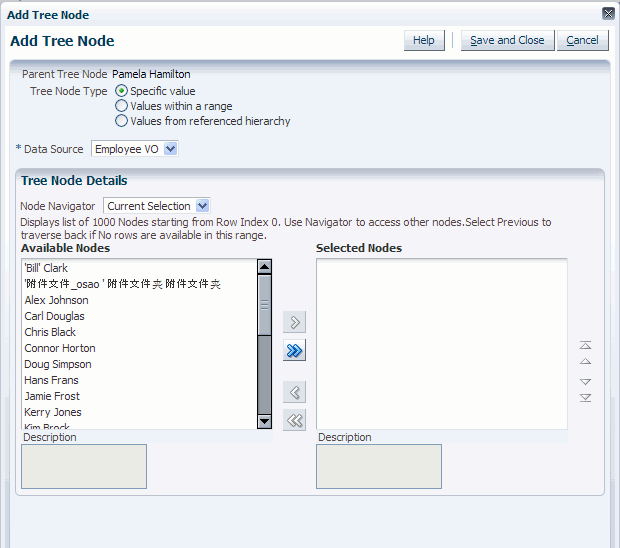Move selected node to top of list
The height and width of the screenshot is (548, 620).
pyautogui.click(x=585, y=345)
